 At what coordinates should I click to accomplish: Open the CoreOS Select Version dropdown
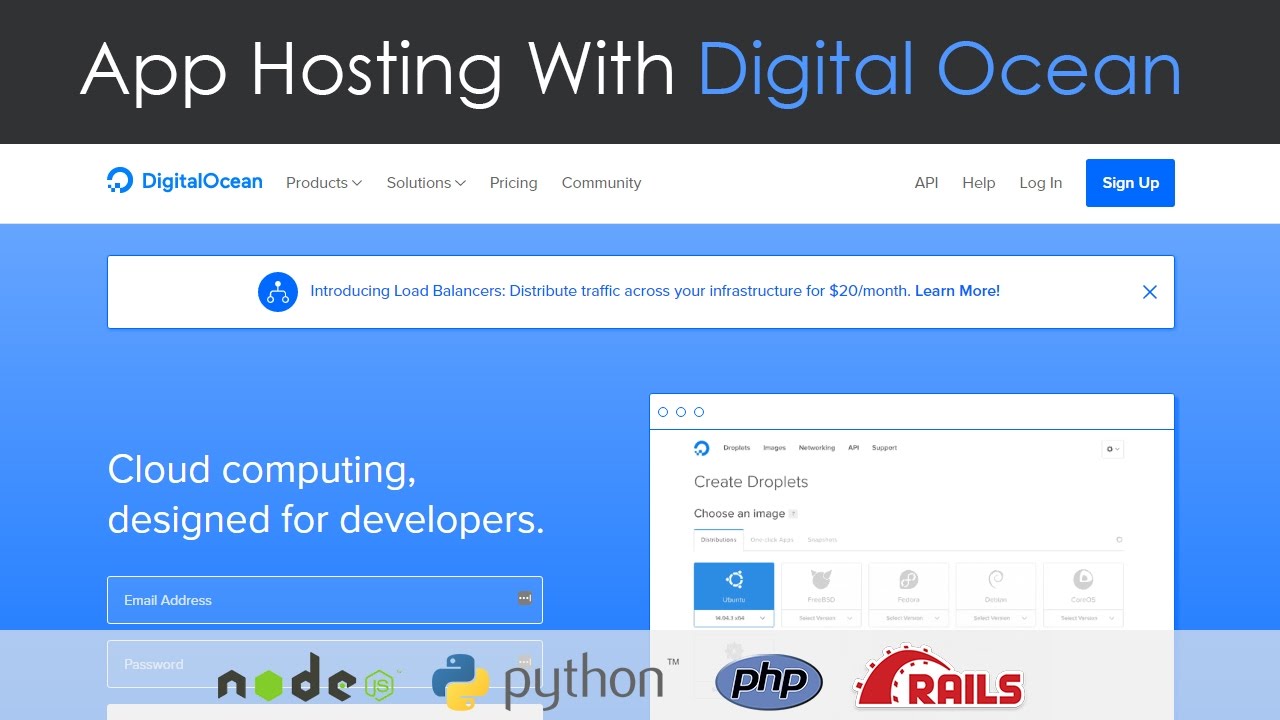point(1083,618)
